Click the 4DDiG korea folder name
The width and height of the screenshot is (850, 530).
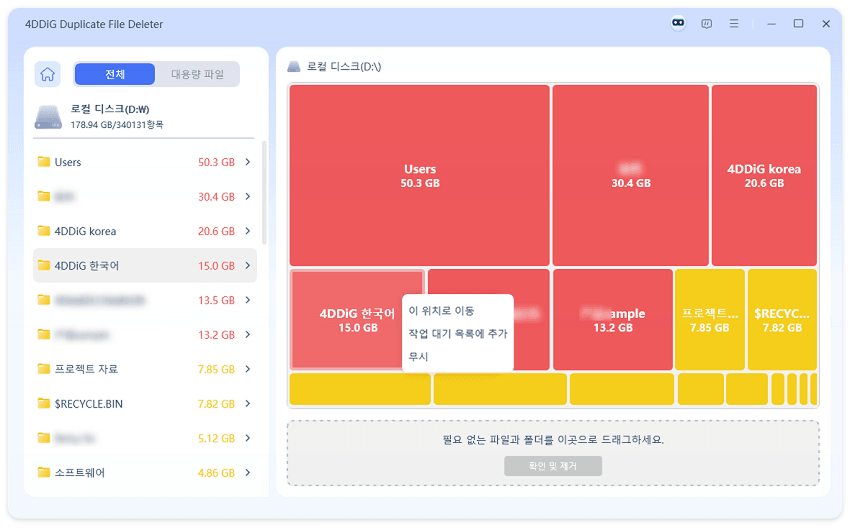85,231
